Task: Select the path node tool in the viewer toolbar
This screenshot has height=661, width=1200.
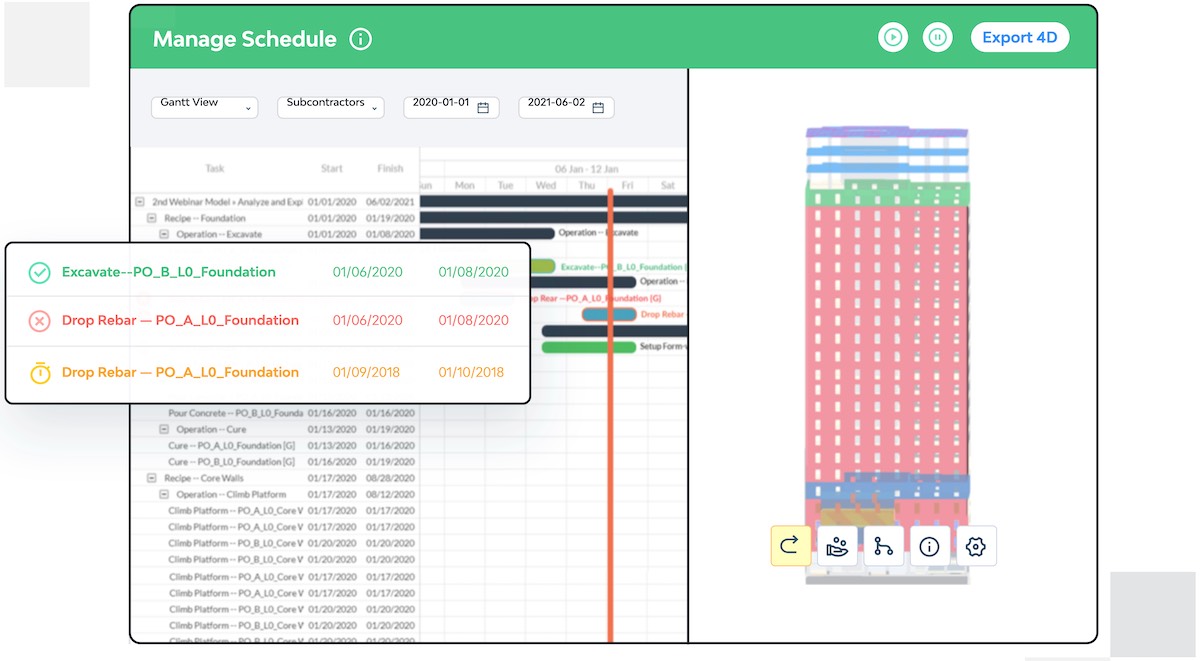Action: 883,546
